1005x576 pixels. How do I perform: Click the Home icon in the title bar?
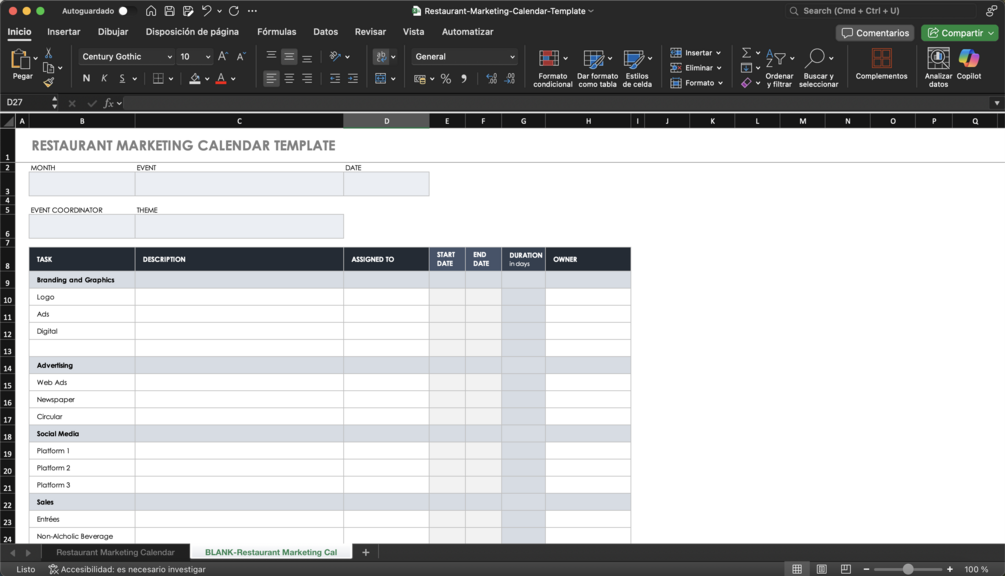[x=151, y=11]
